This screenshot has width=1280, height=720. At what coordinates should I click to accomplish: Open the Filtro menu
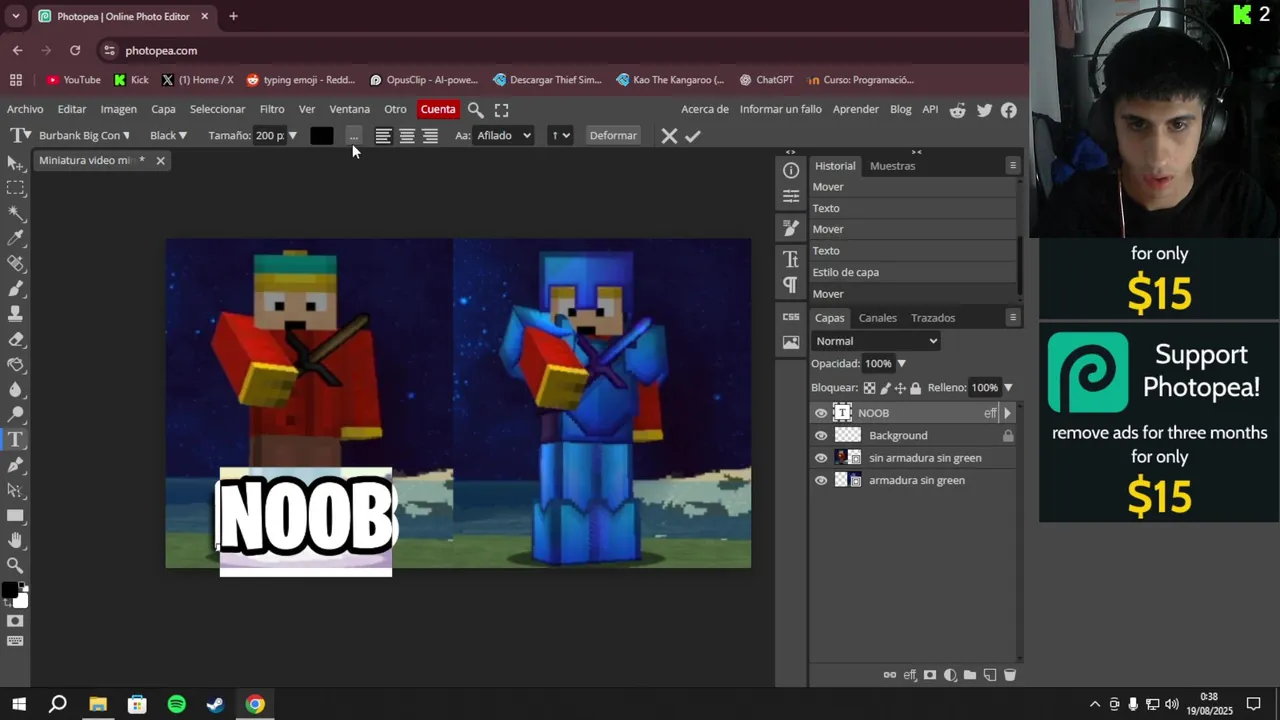(x=272, y=109)
